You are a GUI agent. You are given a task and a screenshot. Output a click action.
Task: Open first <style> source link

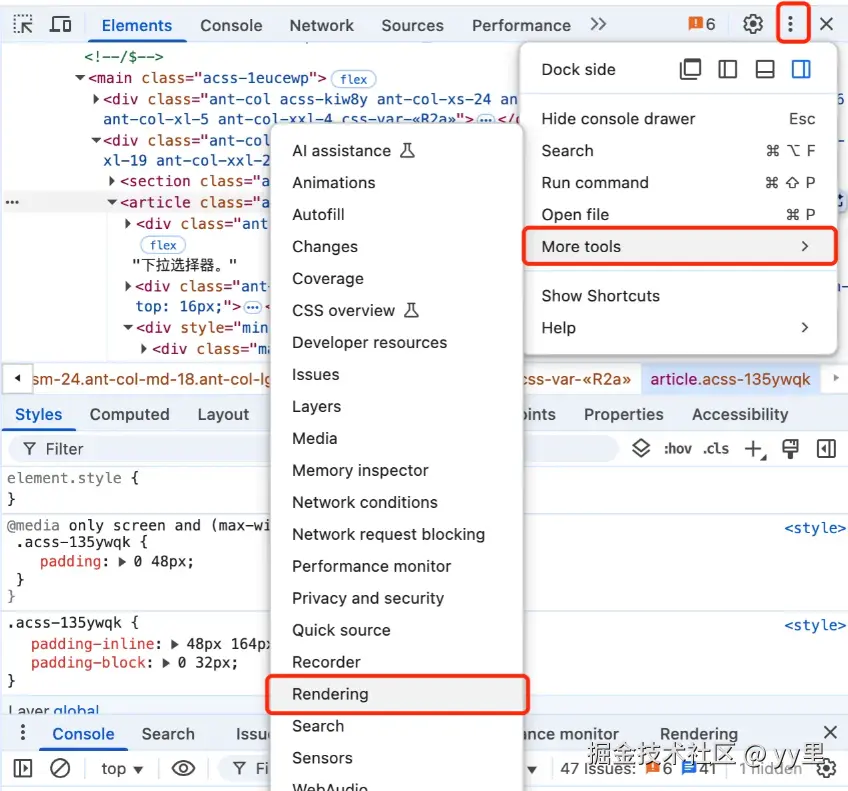tap(814, 528)
